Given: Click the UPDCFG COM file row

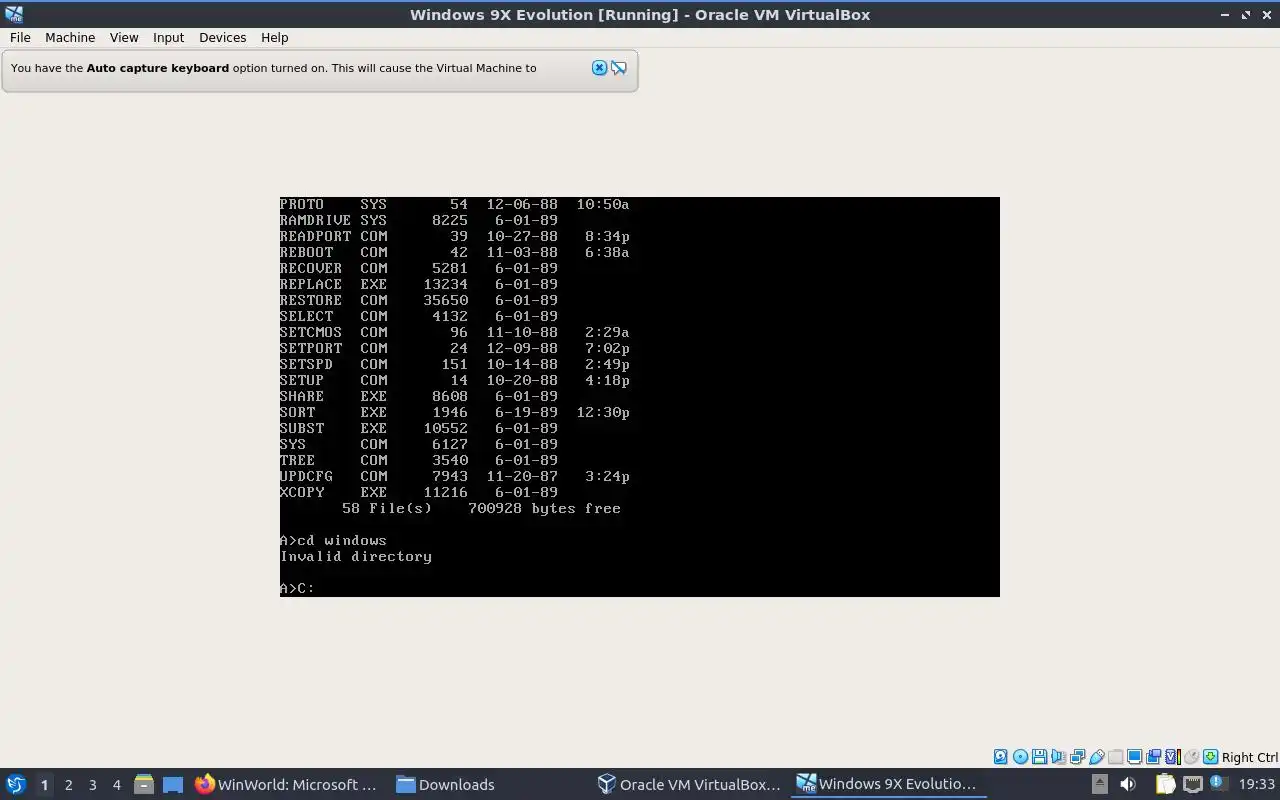Looking at the screenshot, I should [x=454, y=476].
